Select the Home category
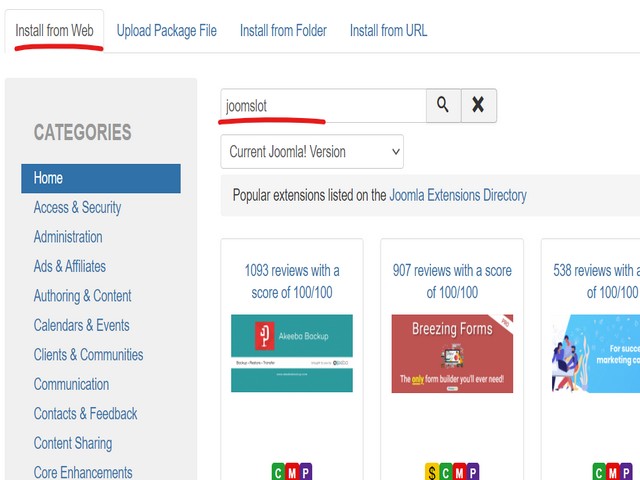The image size is (640, 480). coord(101,178)
